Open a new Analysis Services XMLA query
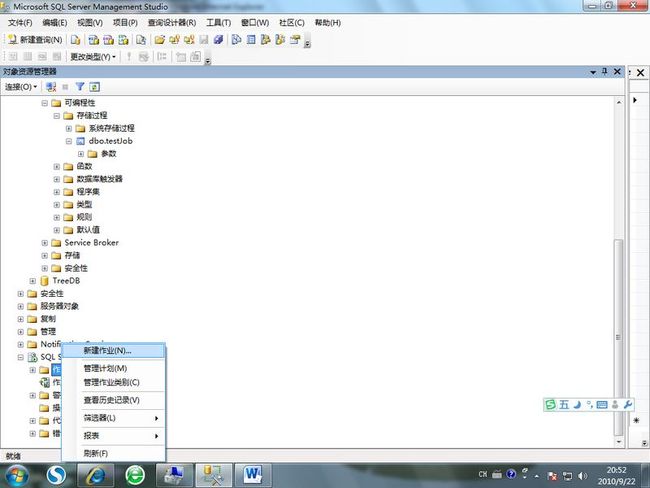This screenshot has height=488, width=650. (124, 40)
